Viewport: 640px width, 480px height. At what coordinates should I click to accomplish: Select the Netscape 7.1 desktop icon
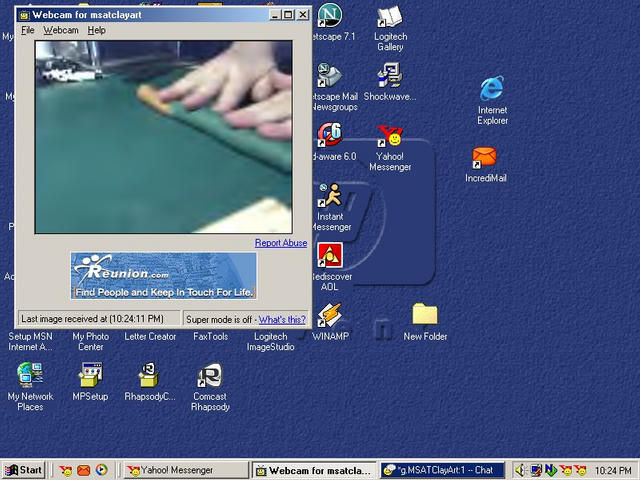330,15
